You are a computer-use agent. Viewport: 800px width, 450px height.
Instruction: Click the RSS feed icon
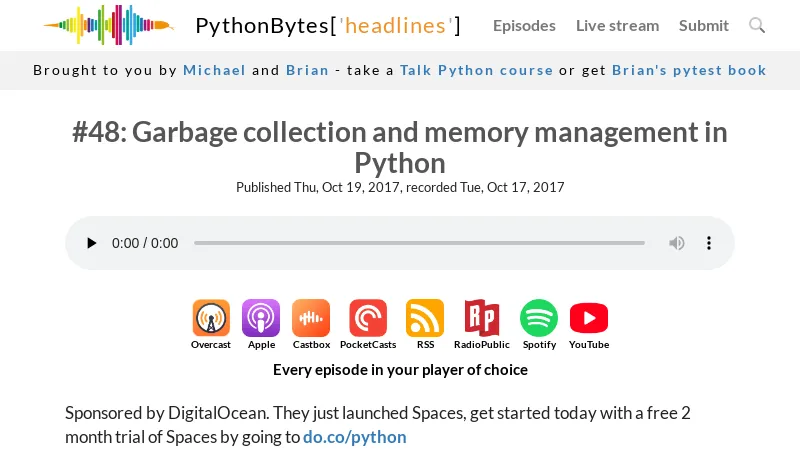pyautogui.click(x=425, y=319)
